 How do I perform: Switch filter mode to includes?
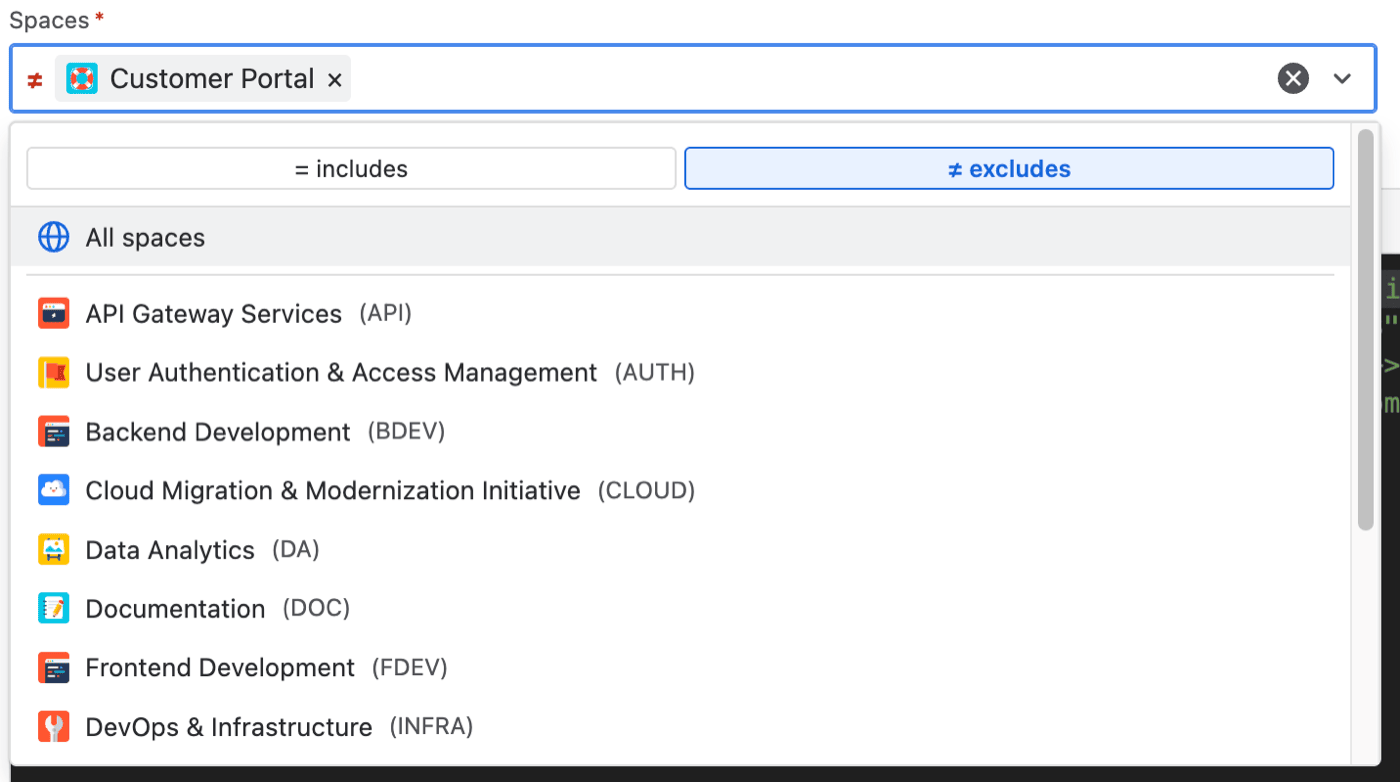pos(351,169)
